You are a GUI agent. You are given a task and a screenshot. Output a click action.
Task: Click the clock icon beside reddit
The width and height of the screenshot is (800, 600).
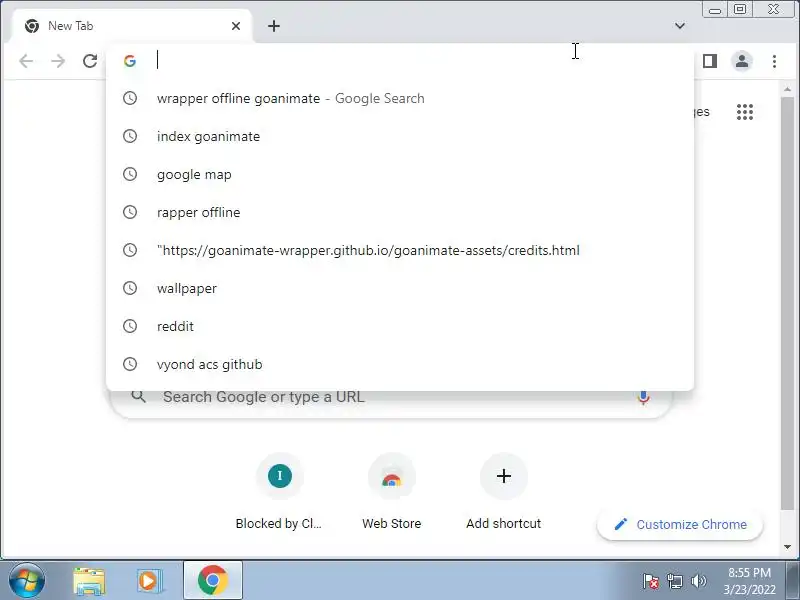[x=130, y=326]
